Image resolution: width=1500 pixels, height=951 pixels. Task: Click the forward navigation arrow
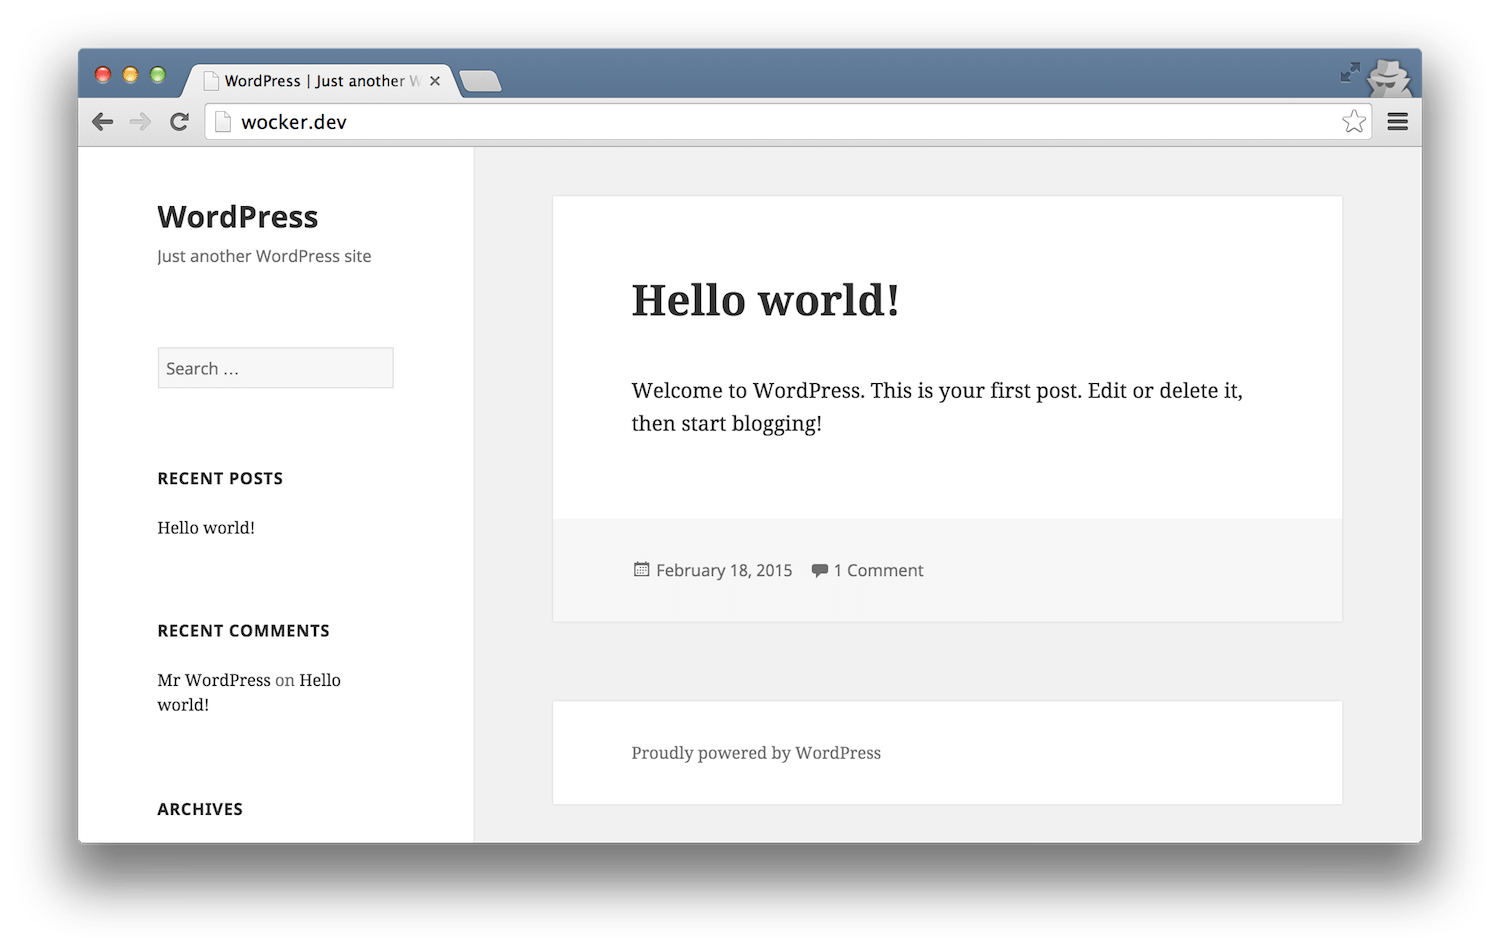(140, 122)
